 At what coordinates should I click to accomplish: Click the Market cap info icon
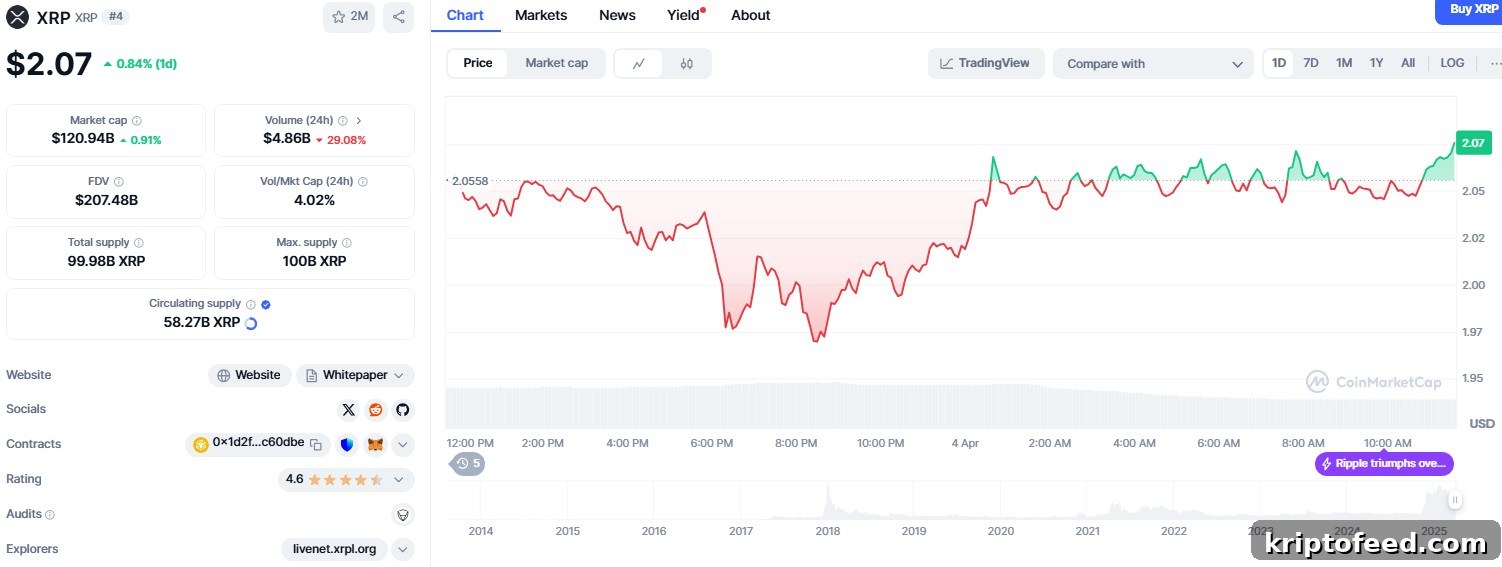tap(137, 121)
